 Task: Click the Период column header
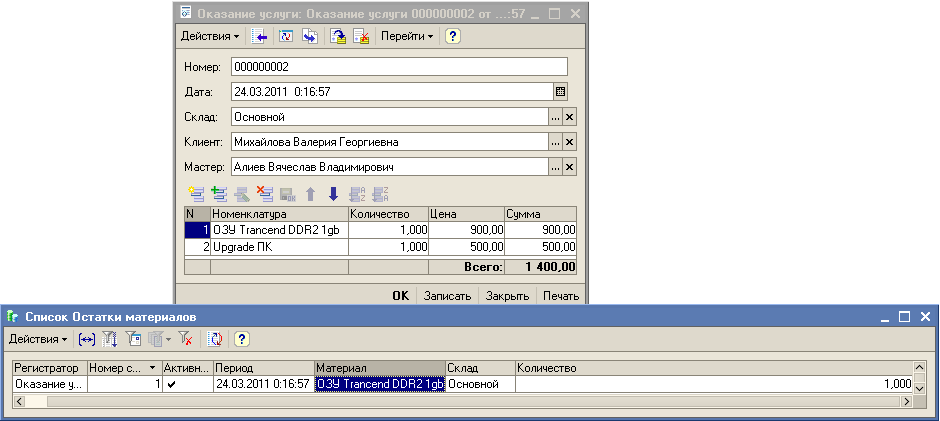(x=264, y=368)
